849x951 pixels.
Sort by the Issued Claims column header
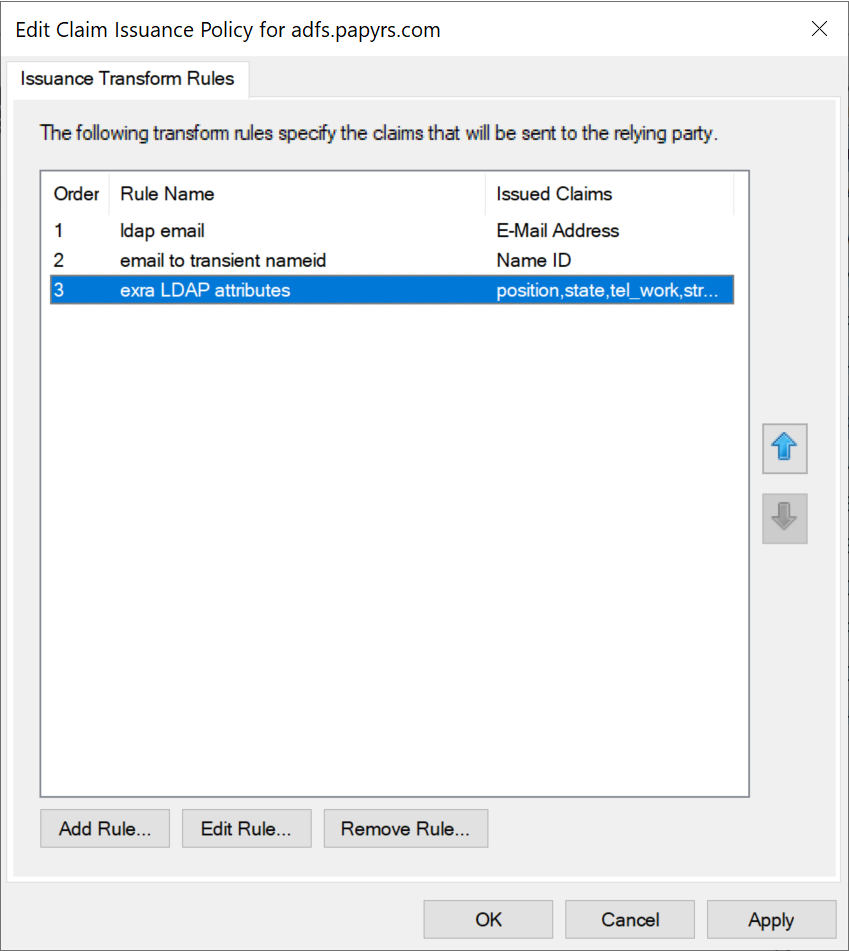[x=554, y=194]
